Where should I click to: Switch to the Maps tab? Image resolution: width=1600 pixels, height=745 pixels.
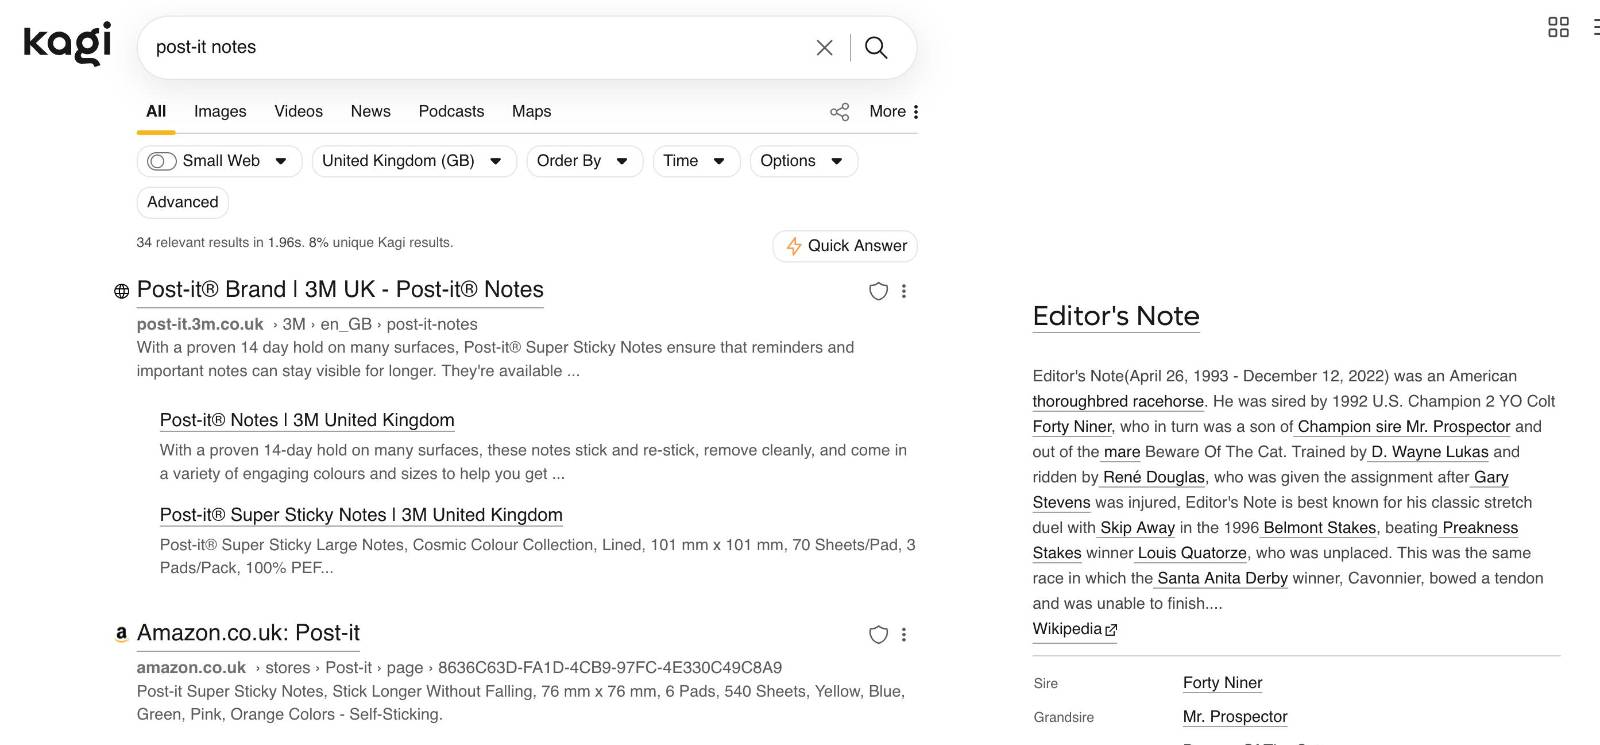tap(532, 112)
